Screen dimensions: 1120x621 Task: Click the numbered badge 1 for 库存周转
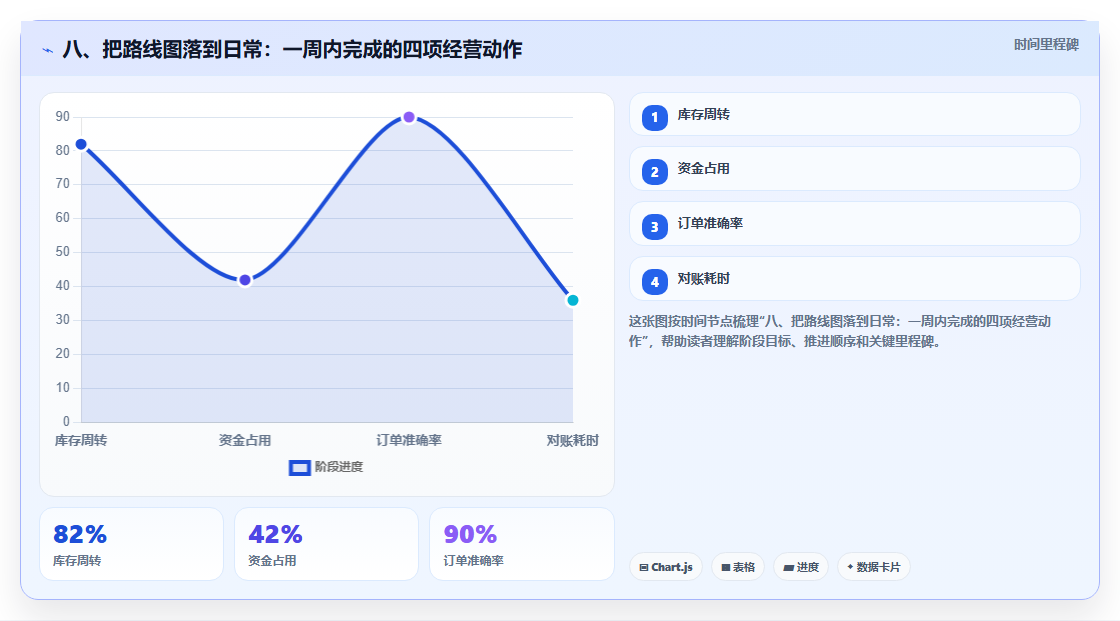[654, 118]
